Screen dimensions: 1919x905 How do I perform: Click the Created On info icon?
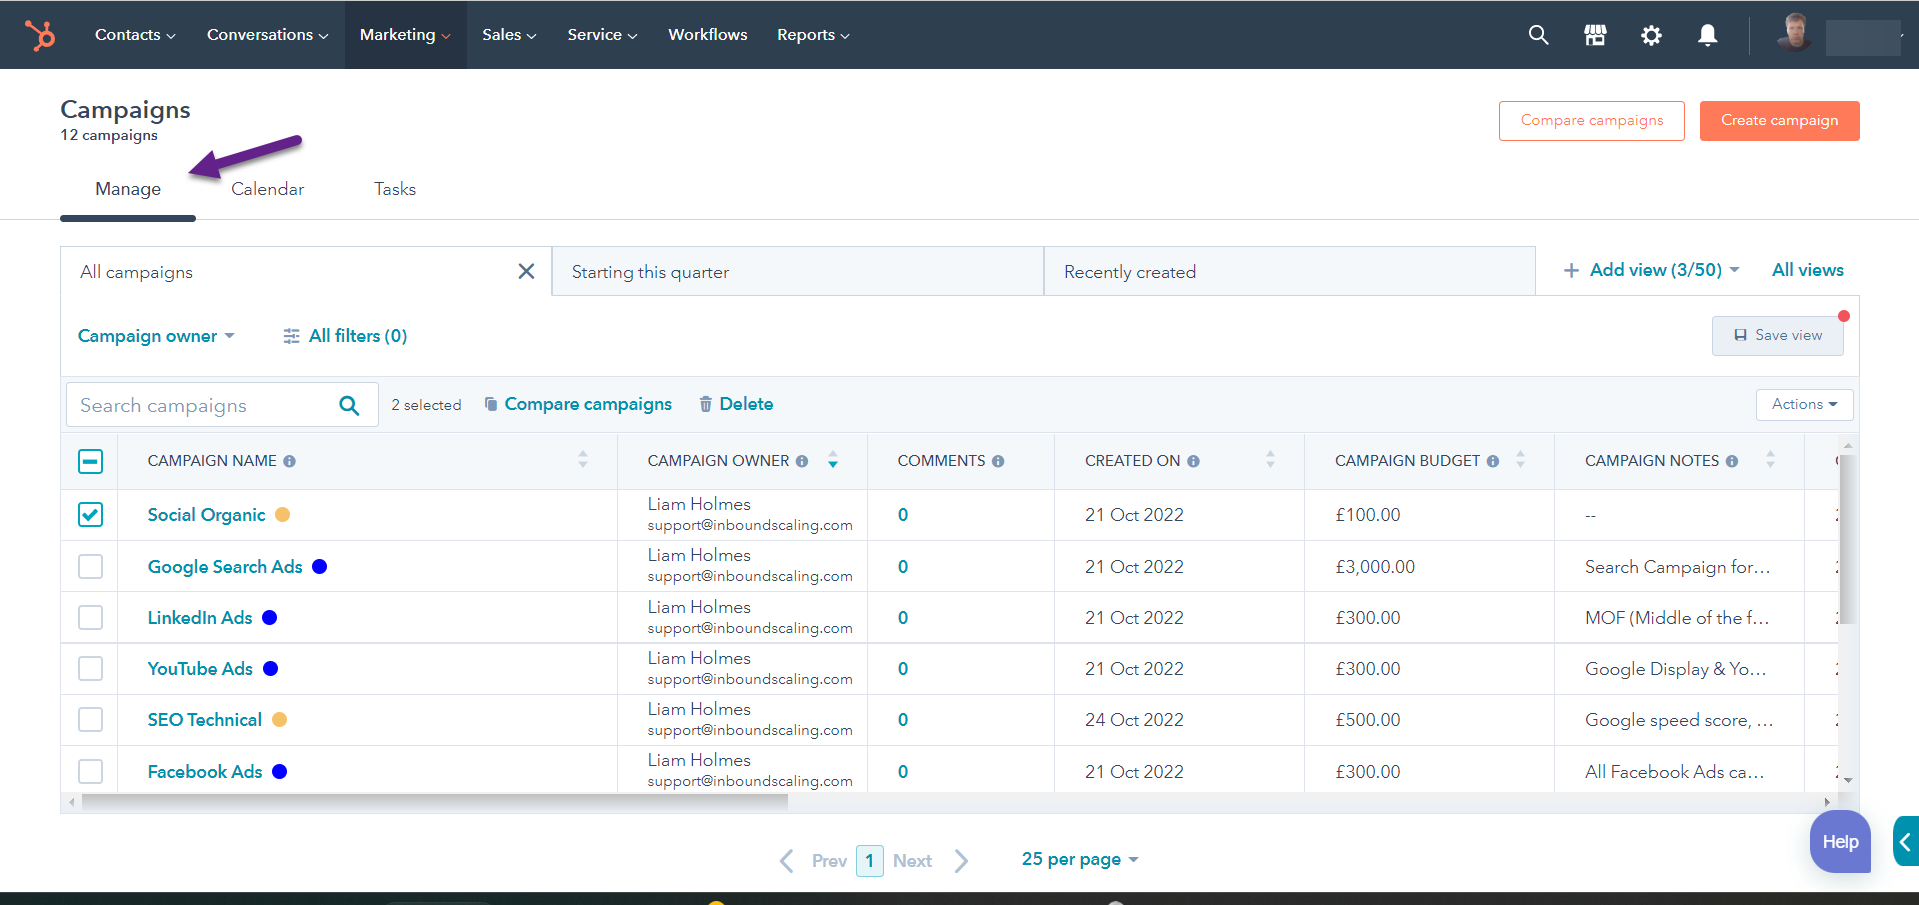[x=1193, y=461]
